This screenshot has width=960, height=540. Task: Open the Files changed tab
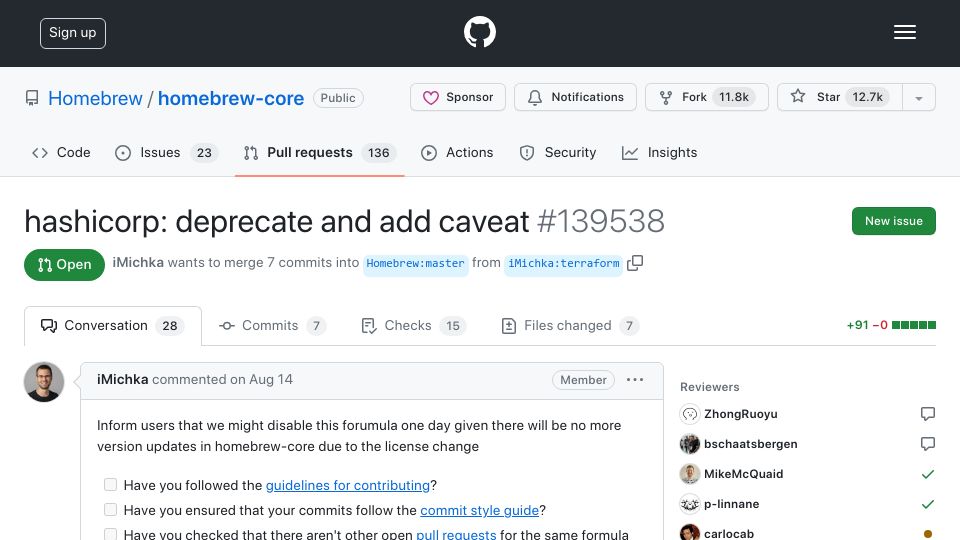pyautogui.click(x=570, y=326)
